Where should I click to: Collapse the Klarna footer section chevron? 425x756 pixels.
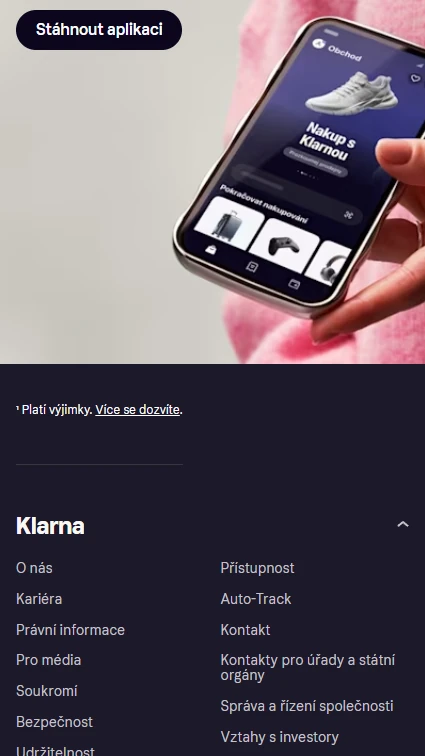(x=402, y=525)
